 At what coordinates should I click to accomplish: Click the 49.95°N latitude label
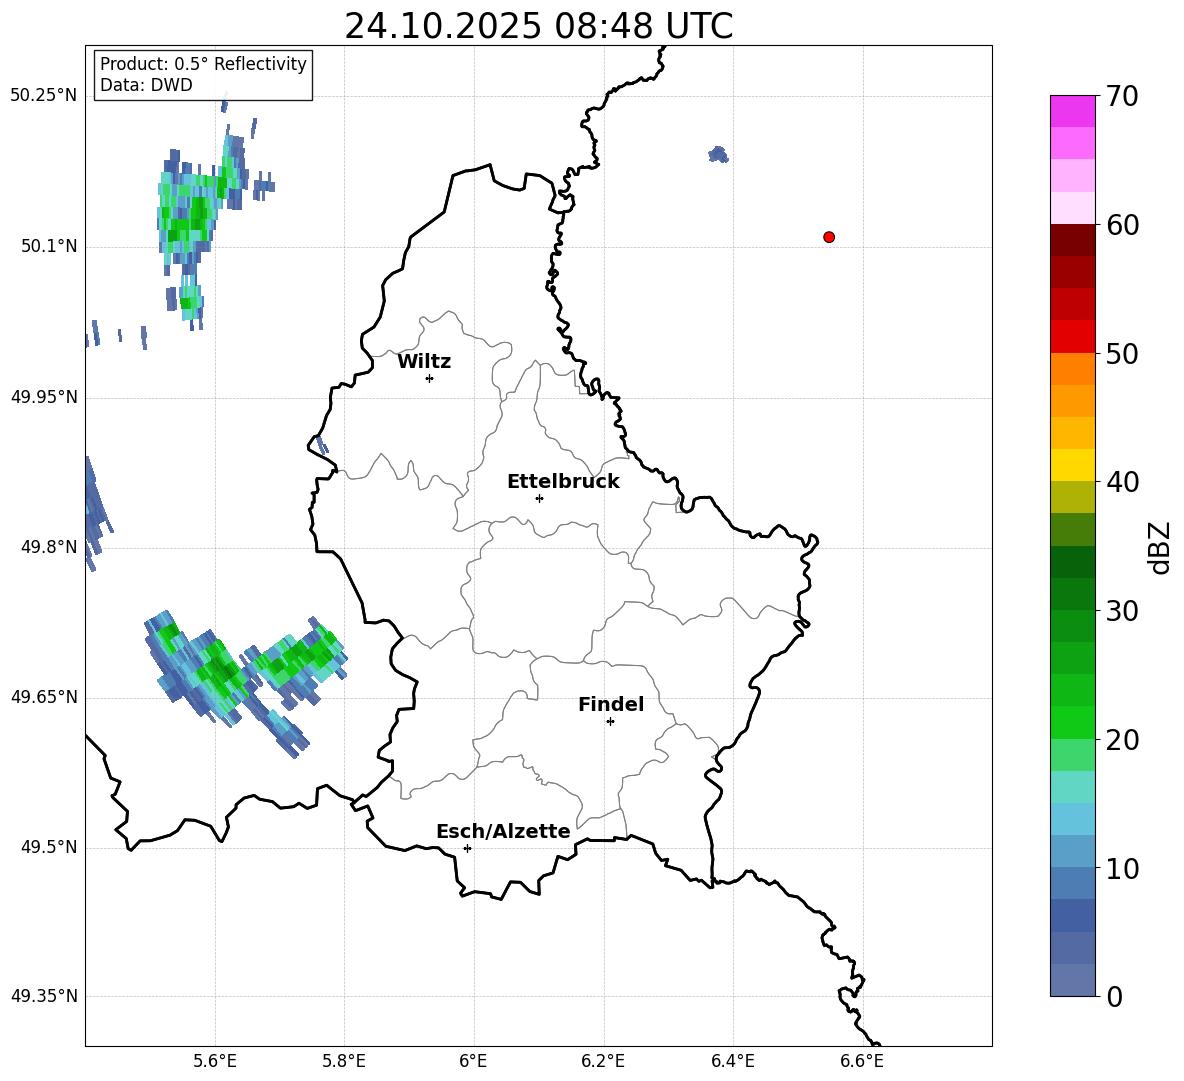(x=43, y=396)
